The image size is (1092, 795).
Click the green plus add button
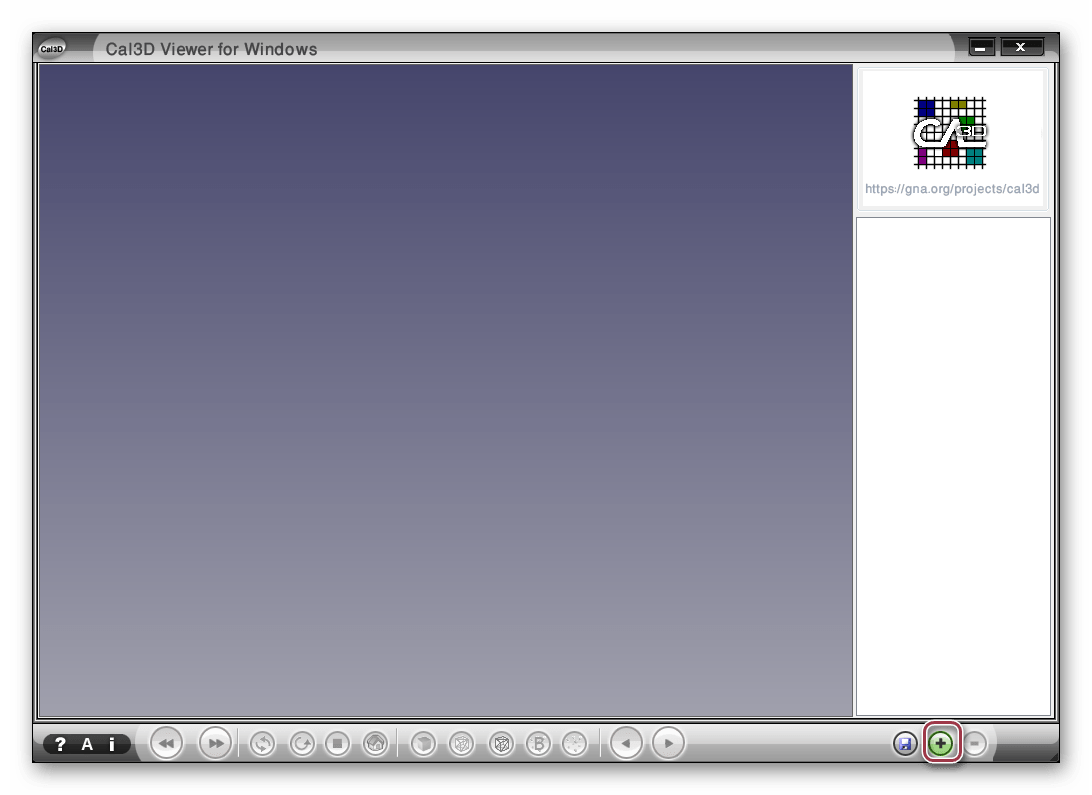(940, 744)
